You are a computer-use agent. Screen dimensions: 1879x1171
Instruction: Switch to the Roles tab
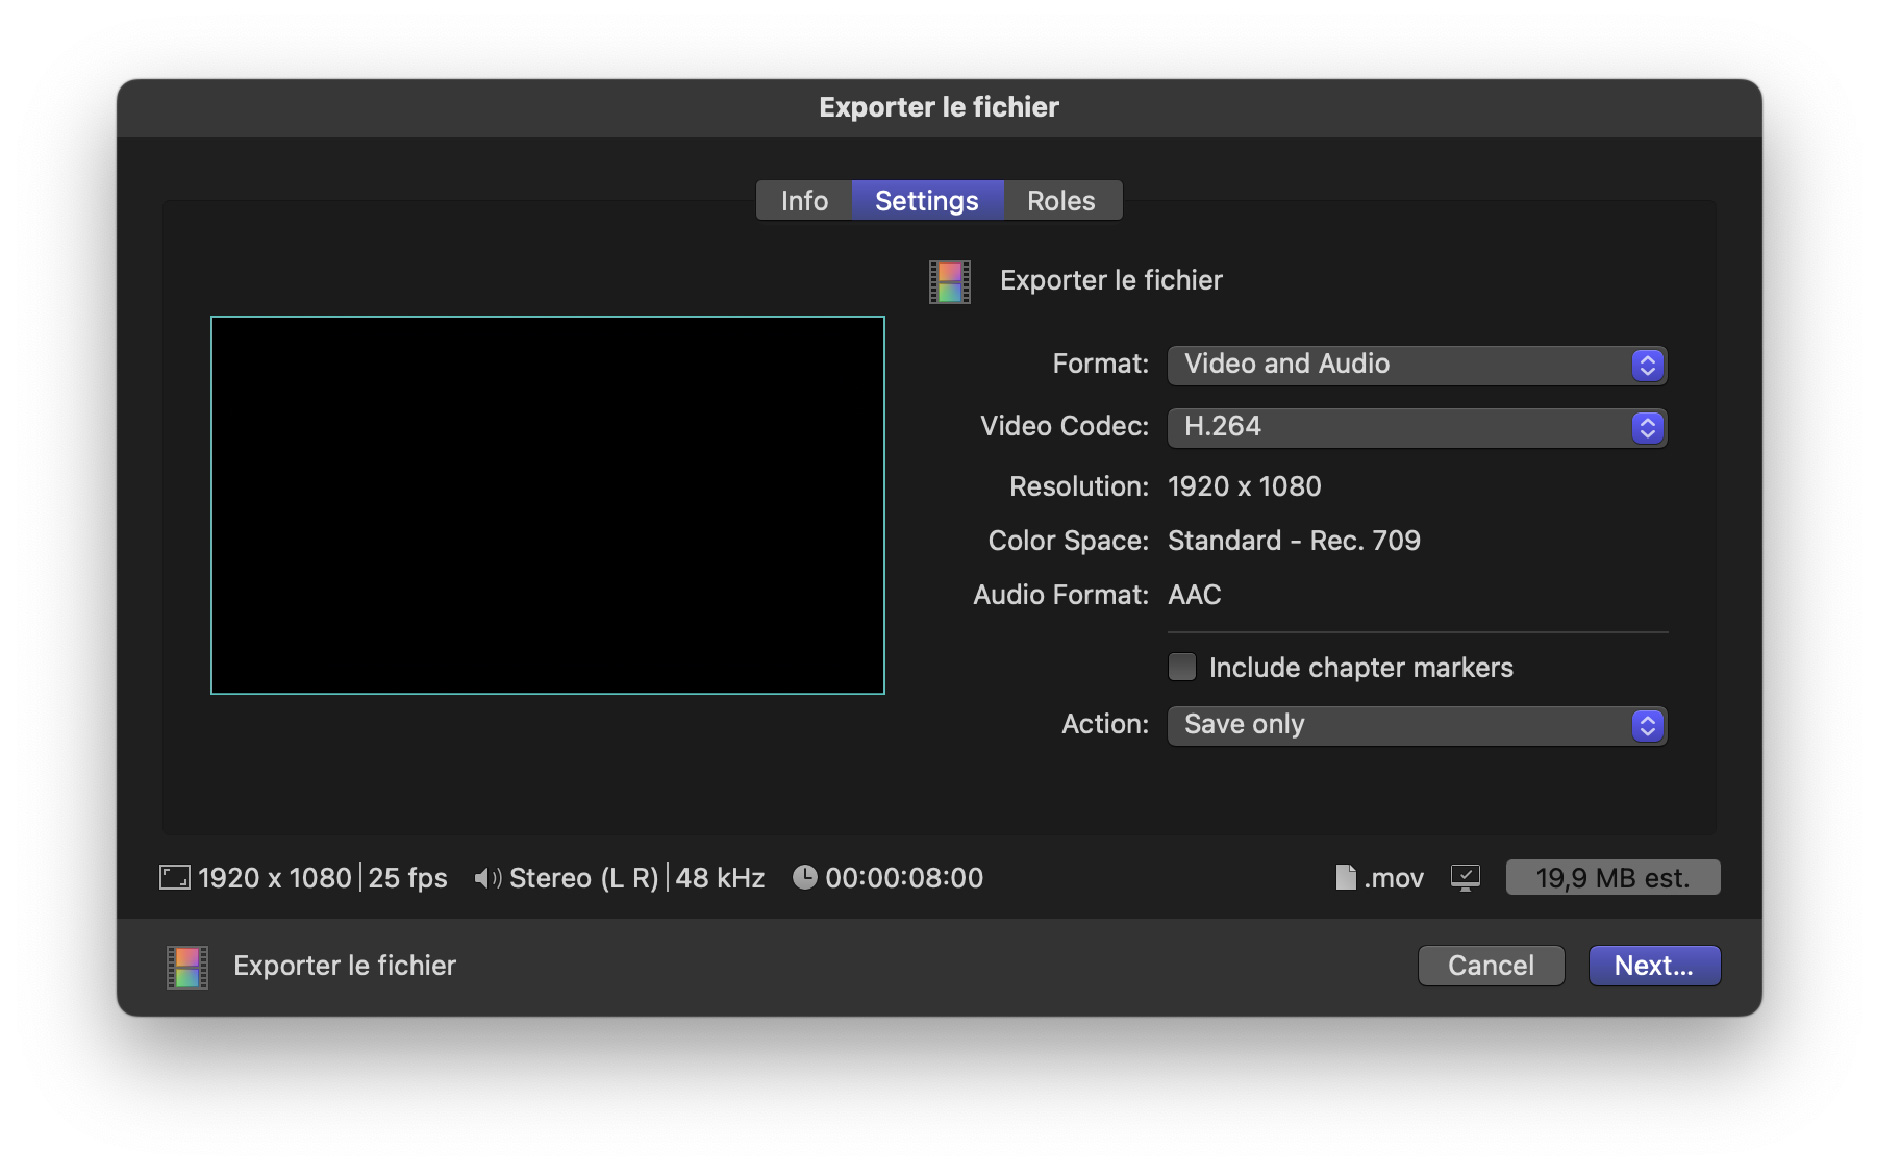[1061, 200]
